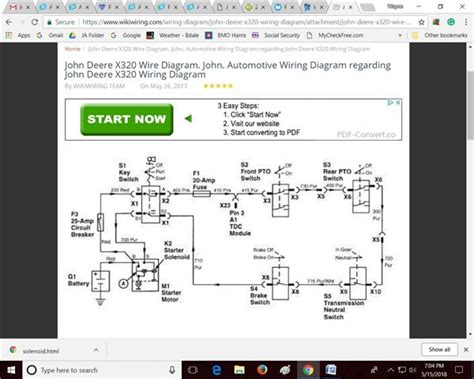Image resolution: width=474 pixels, height=379 pixels.
Task: Open the BMO Harris bookmark
Action: pos(225,35)
